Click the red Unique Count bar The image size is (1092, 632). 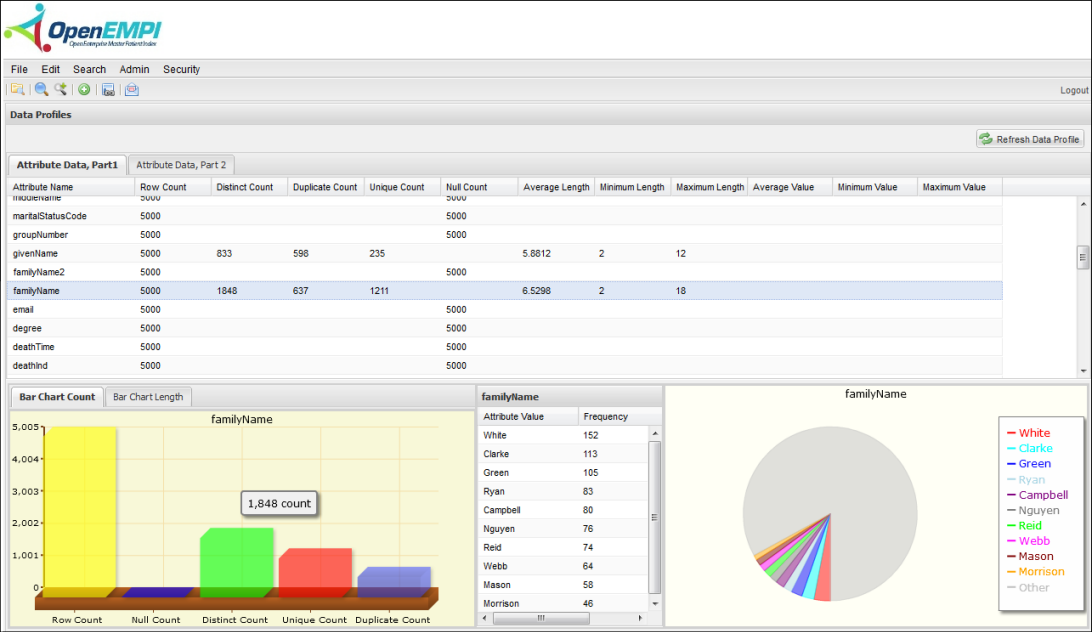315,573
